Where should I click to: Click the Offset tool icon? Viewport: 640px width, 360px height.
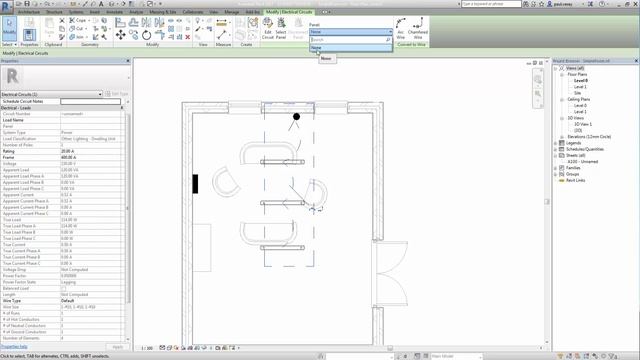pos(133,22)
